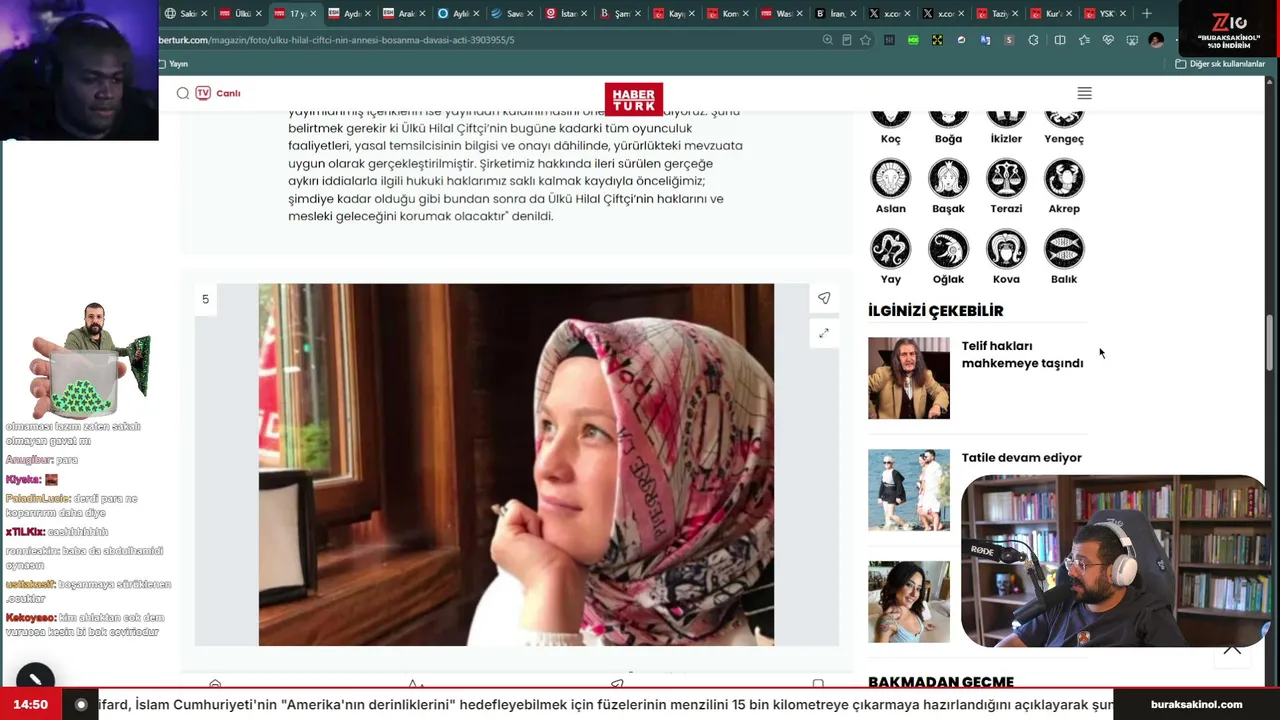Open the 'S' browser extension icon
The image size is (1280, 720).
pos(1009,40)
